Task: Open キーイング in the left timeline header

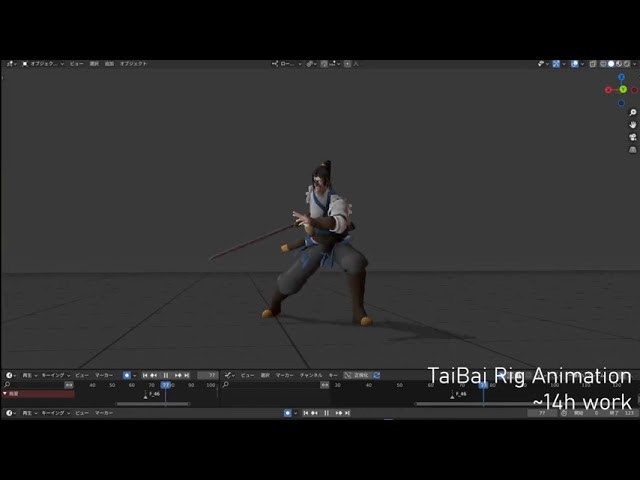Action: [52, 375]
